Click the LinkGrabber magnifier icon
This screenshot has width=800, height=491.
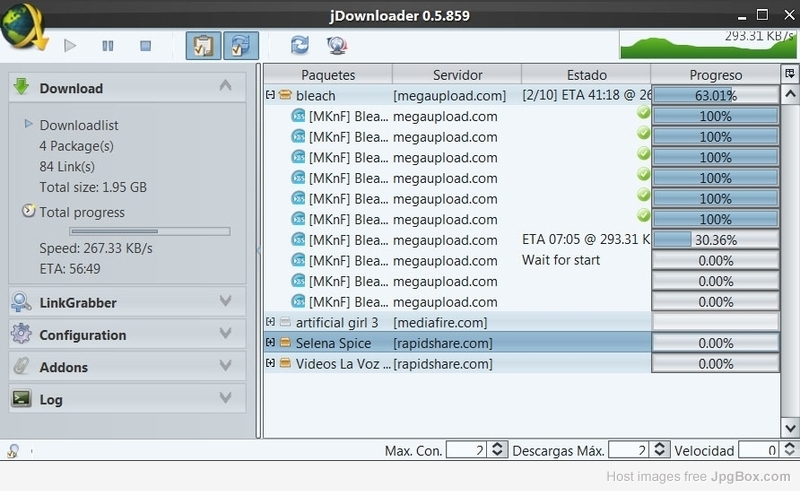coord(21,302)
